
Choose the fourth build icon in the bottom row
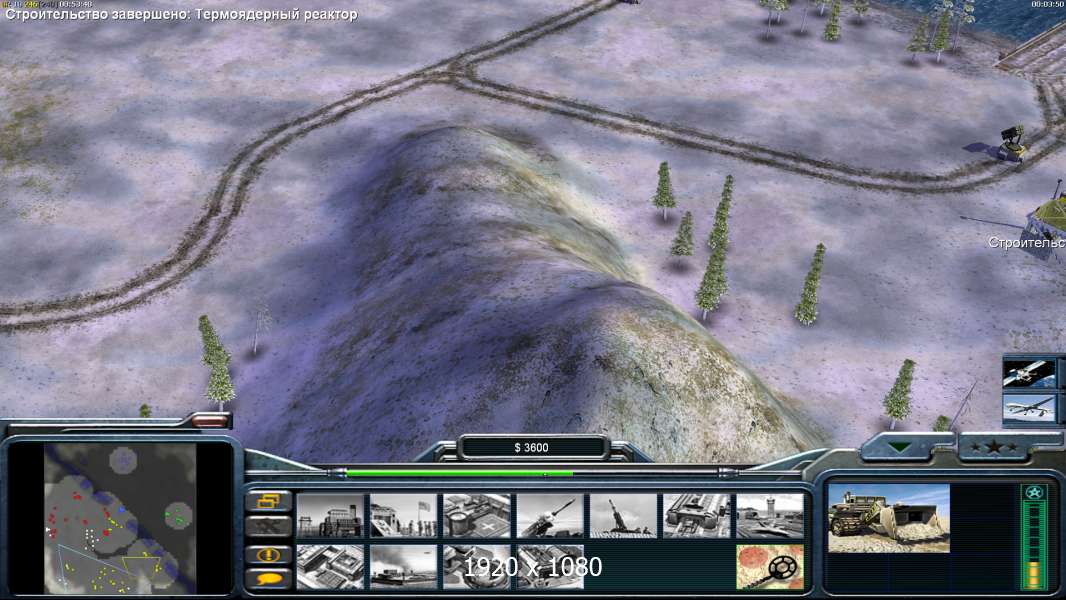(550, 566)
